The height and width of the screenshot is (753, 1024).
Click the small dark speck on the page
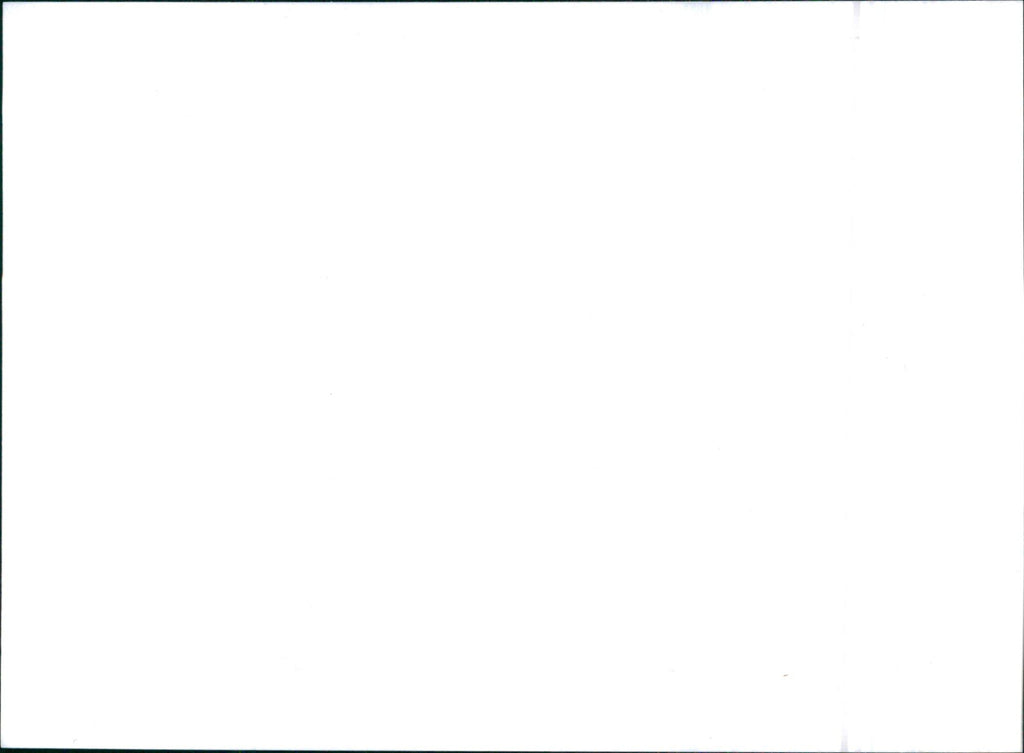click(x=786, y=675)
